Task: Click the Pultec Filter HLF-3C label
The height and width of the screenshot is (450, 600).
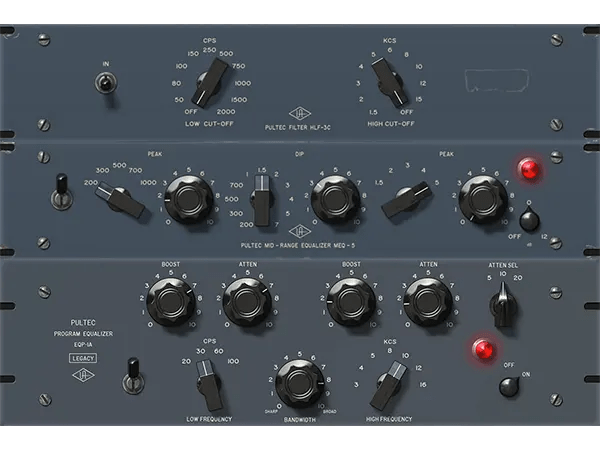Action: [x=298, y=127]
